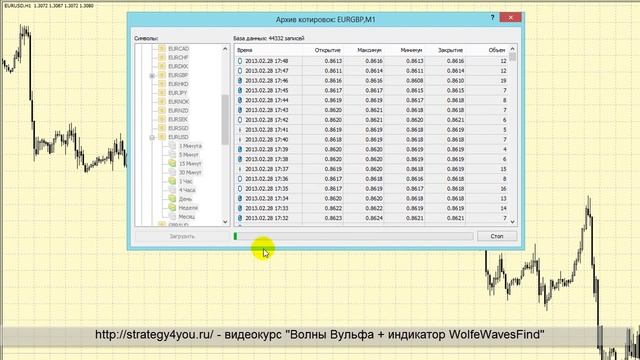
Task: Select the row 2013.02.28 17:38
Action: tap(372, 159)
